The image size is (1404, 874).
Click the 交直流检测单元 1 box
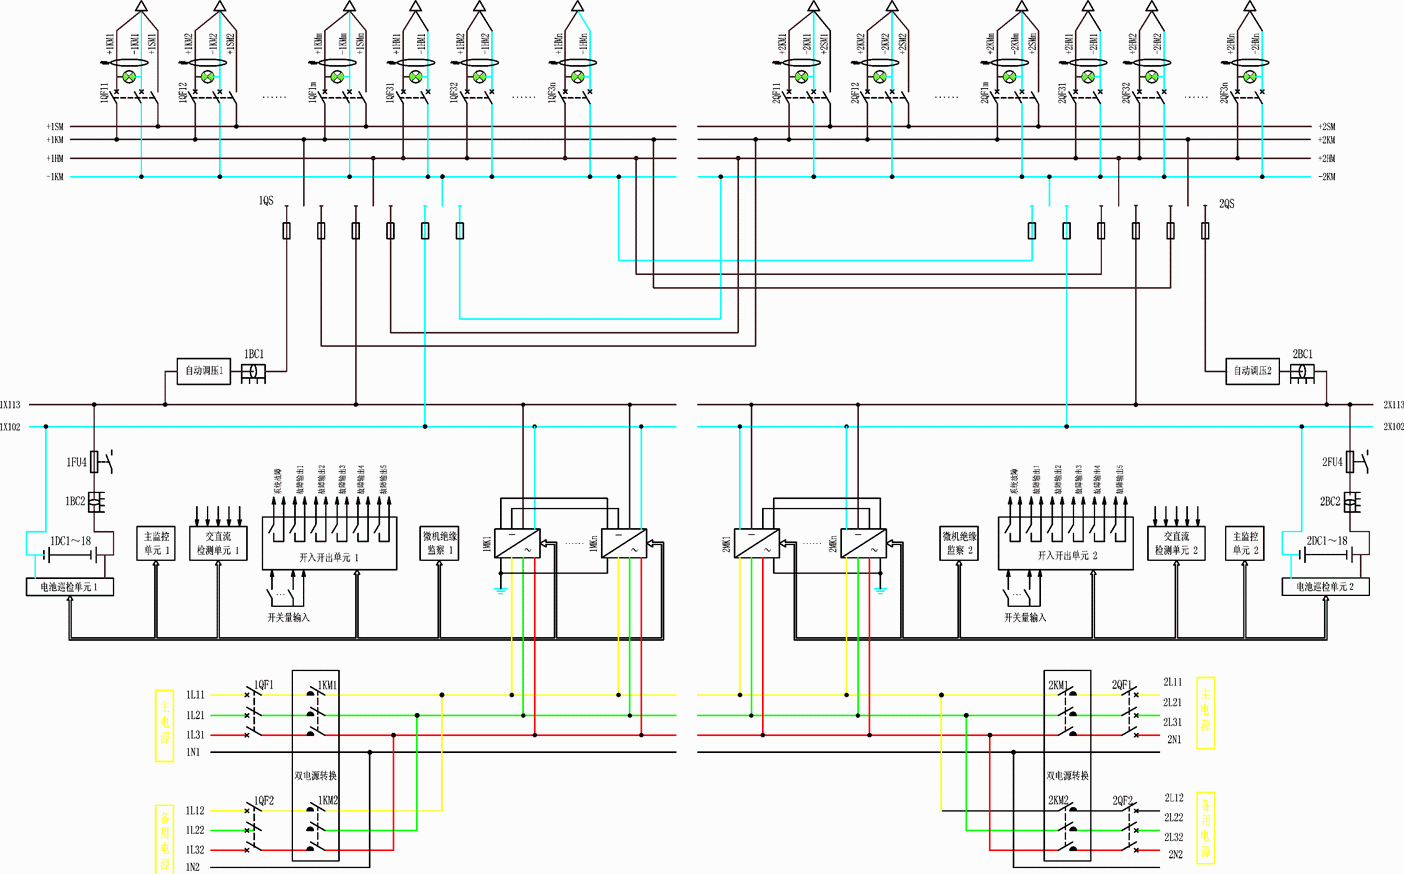218,544
